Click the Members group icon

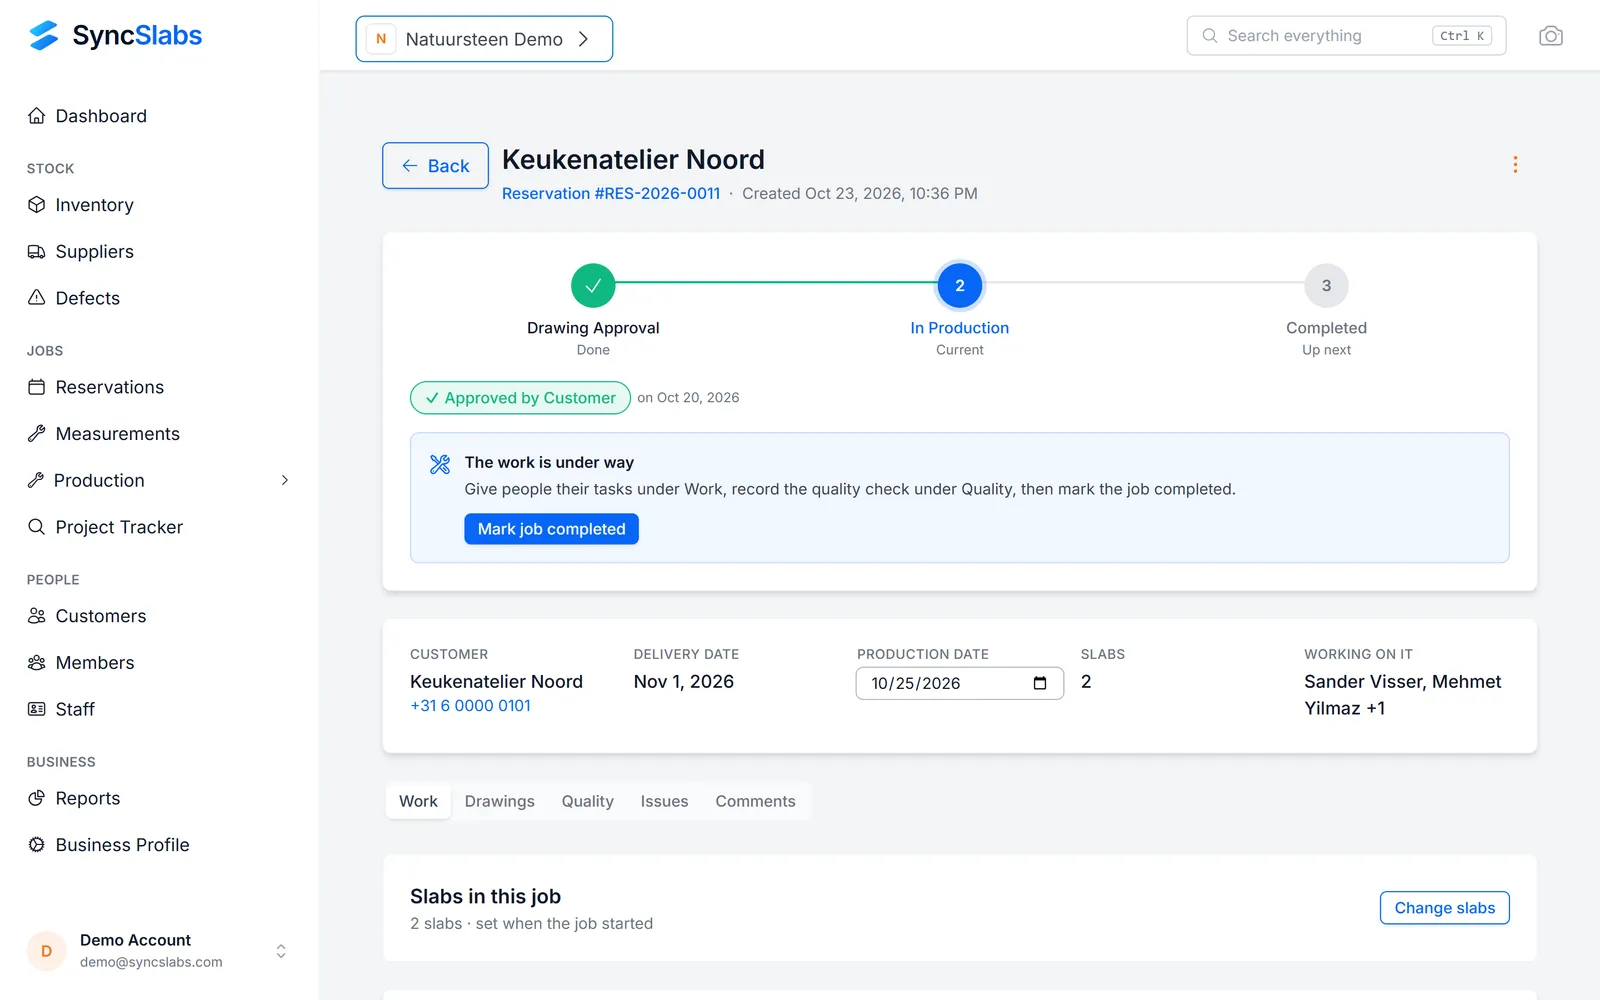tap(37, 663)
